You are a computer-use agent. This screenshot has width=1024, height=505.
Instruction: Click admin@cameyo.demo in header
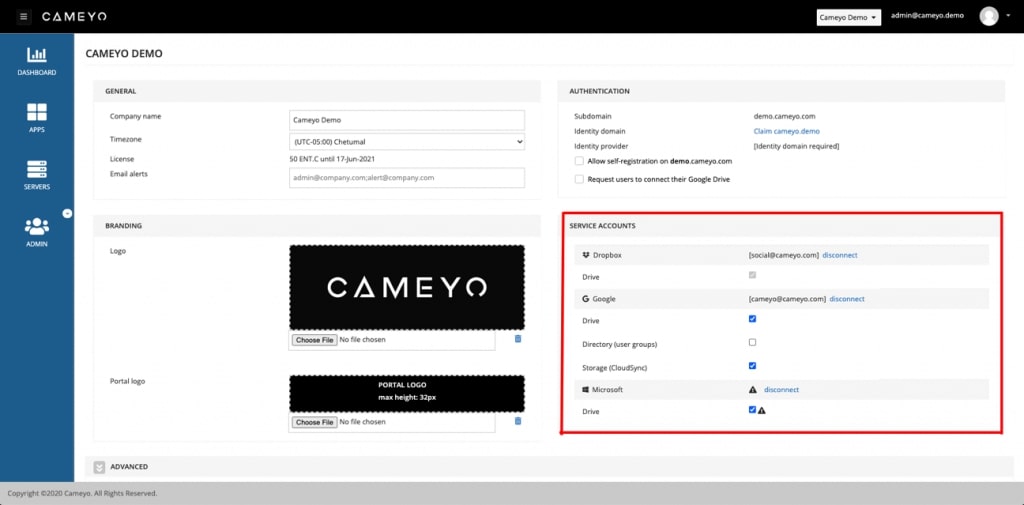[927, 16]
